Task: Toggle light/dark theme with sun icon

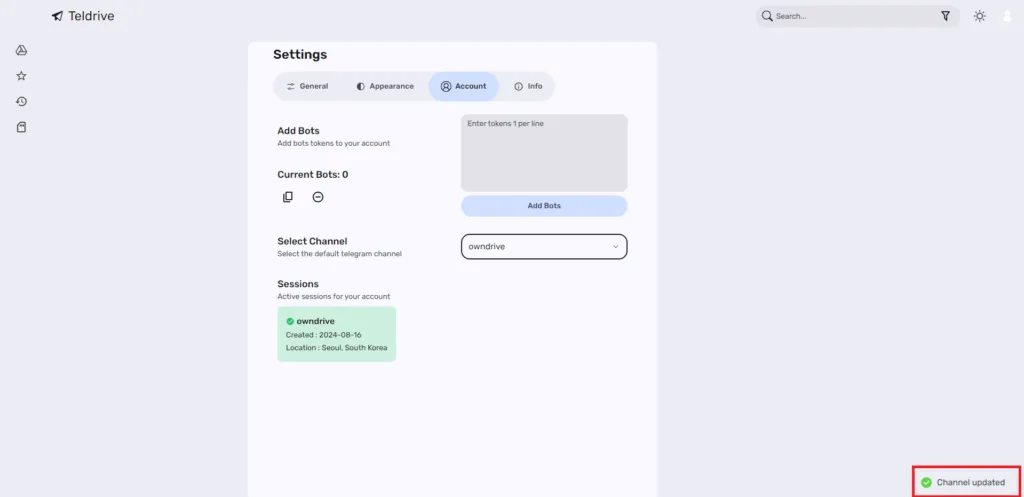Action: click(979, 16)
